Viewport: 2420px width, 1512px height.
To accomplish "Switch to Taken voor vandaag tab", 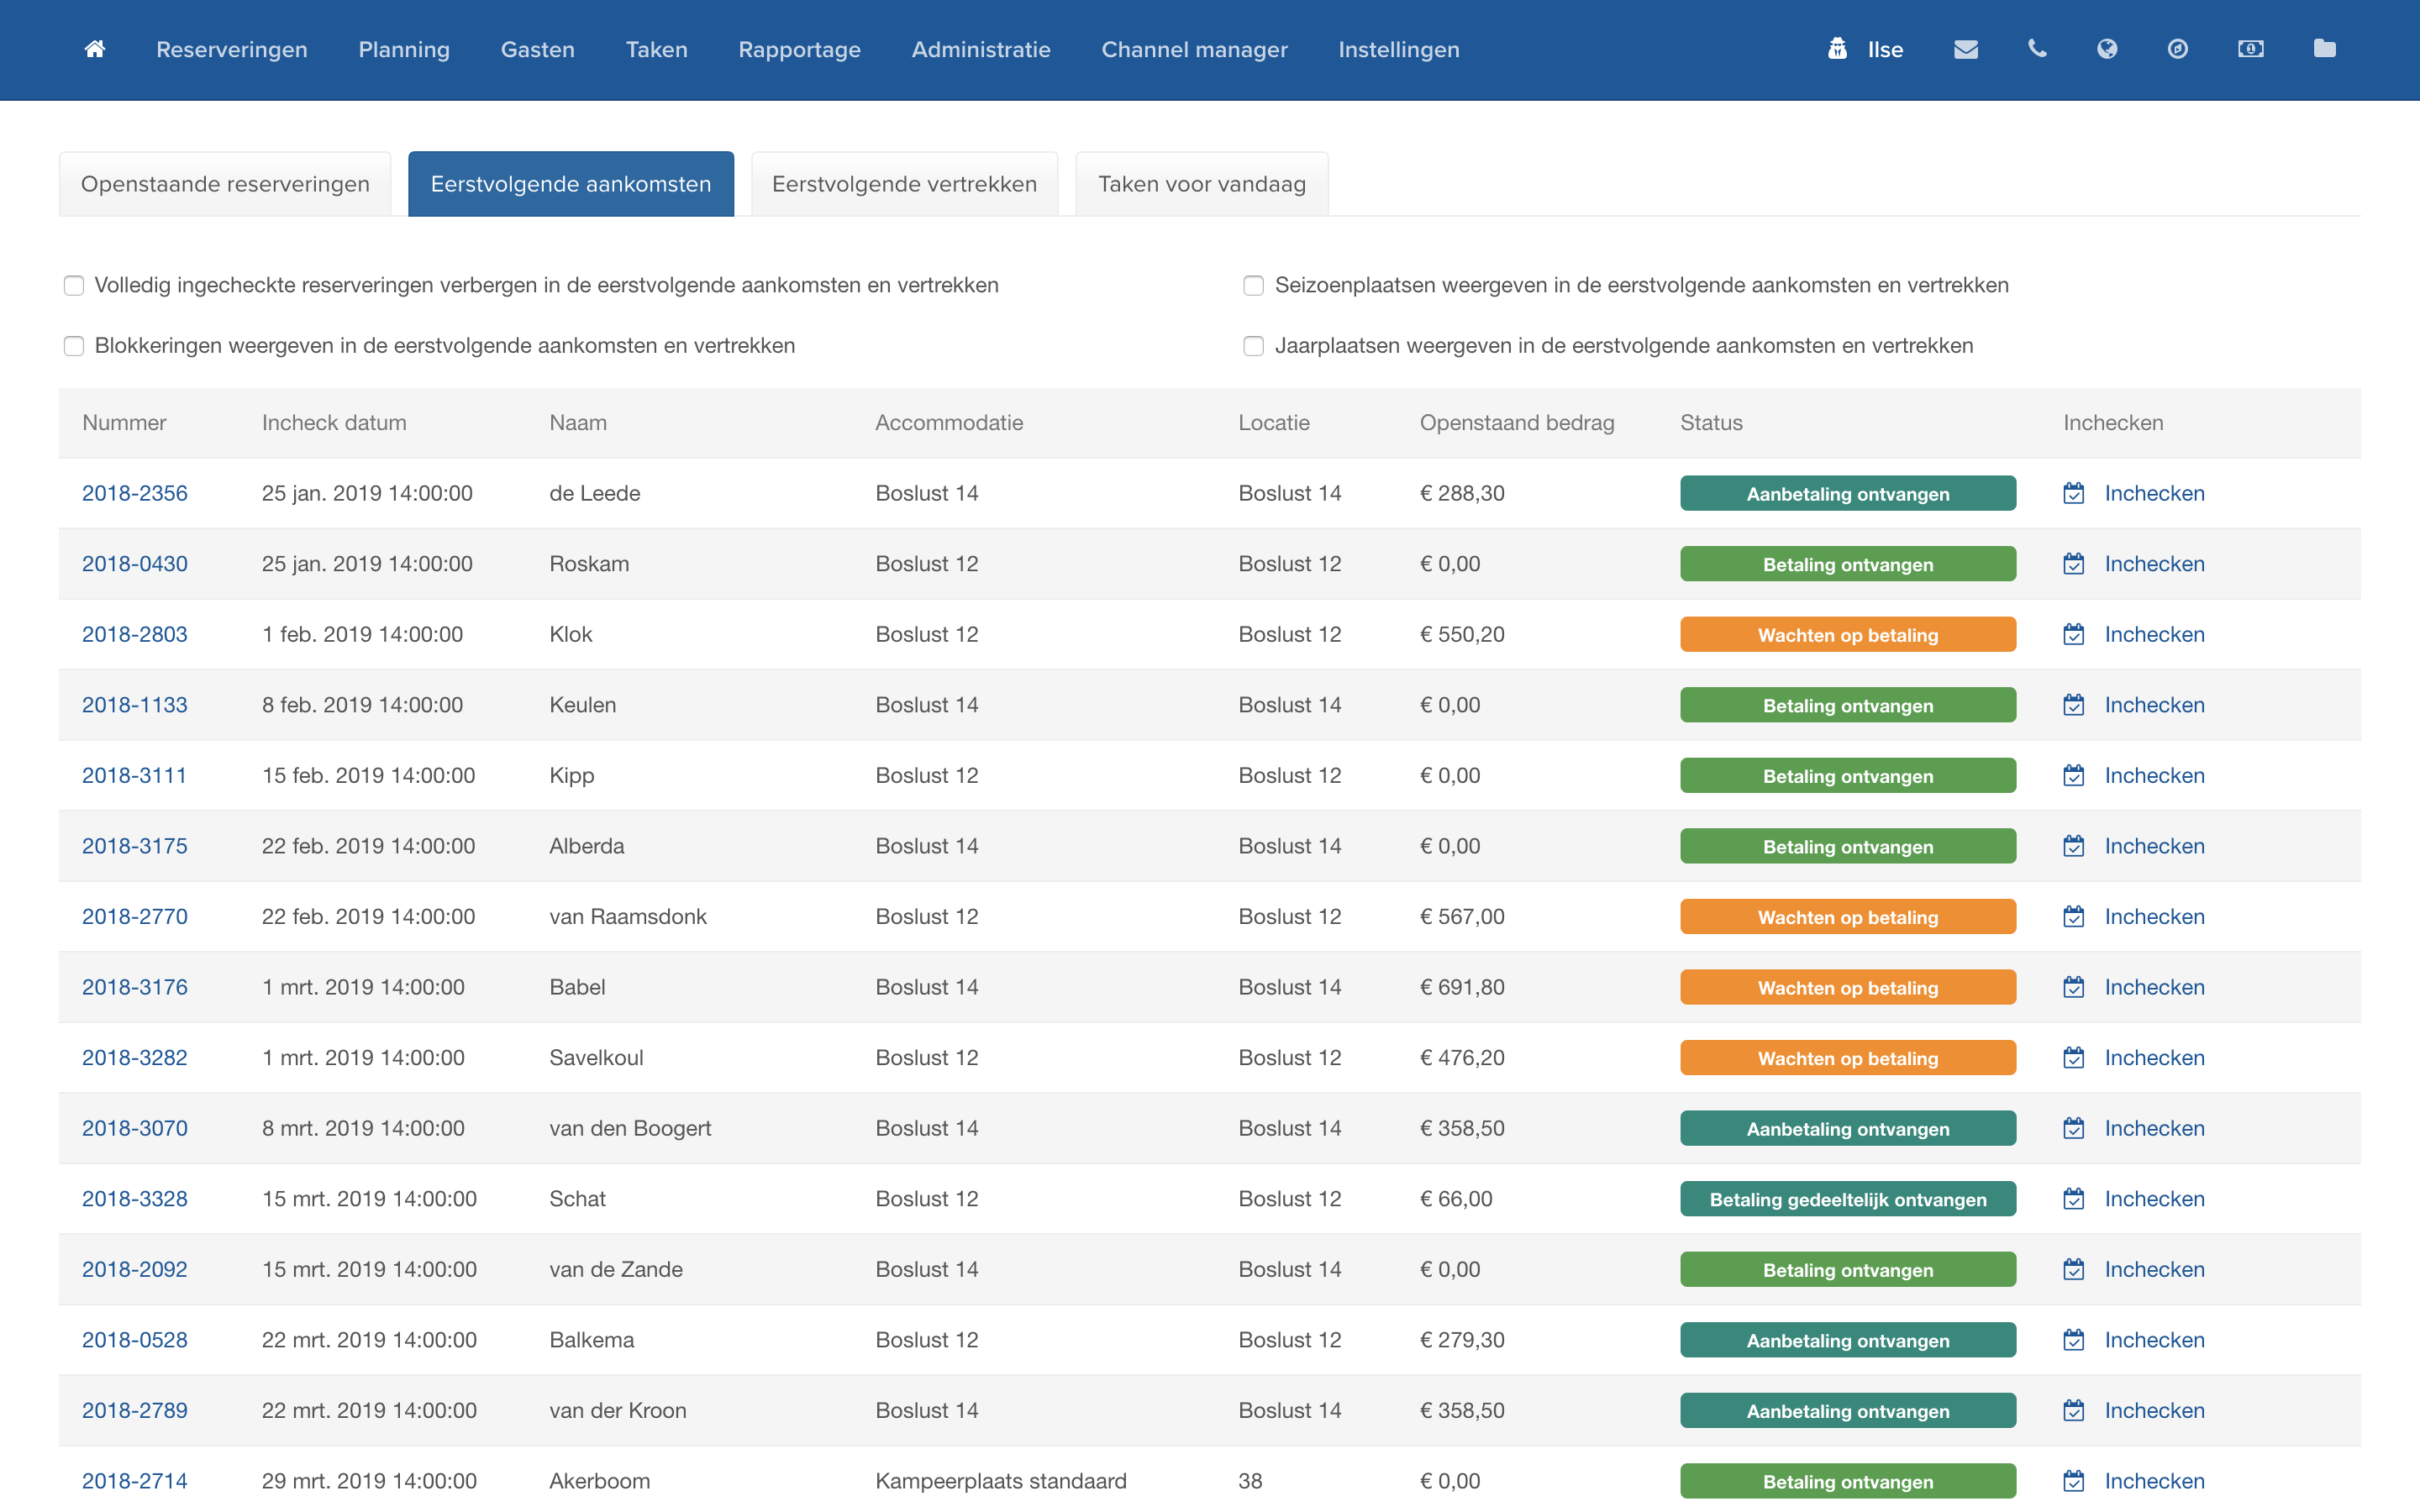I will 1202,184.
